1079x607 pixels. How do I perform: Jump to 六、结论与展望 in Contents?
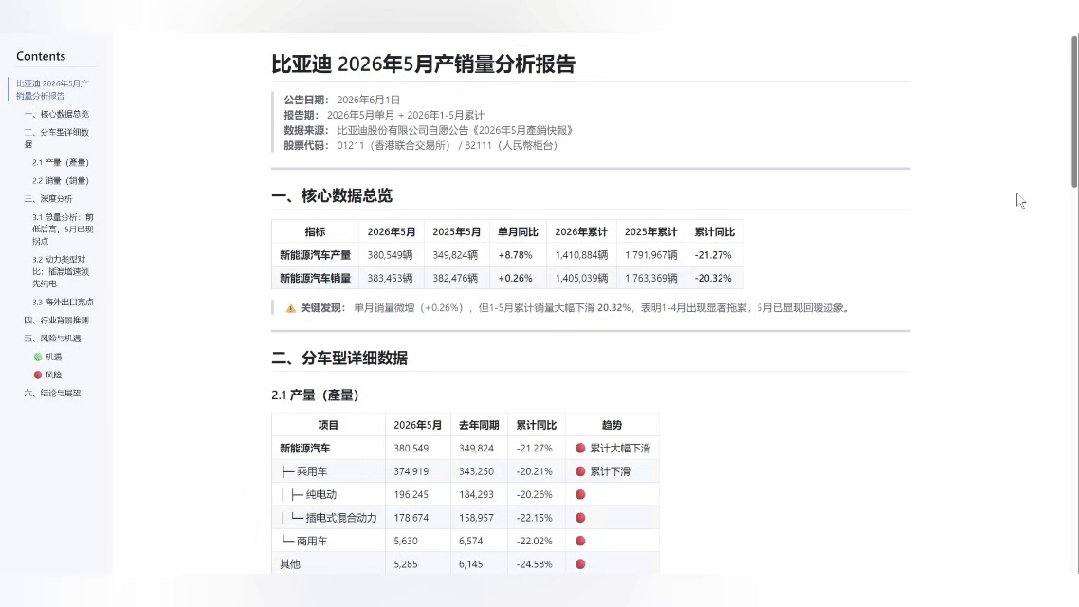(x=53, y=393)
